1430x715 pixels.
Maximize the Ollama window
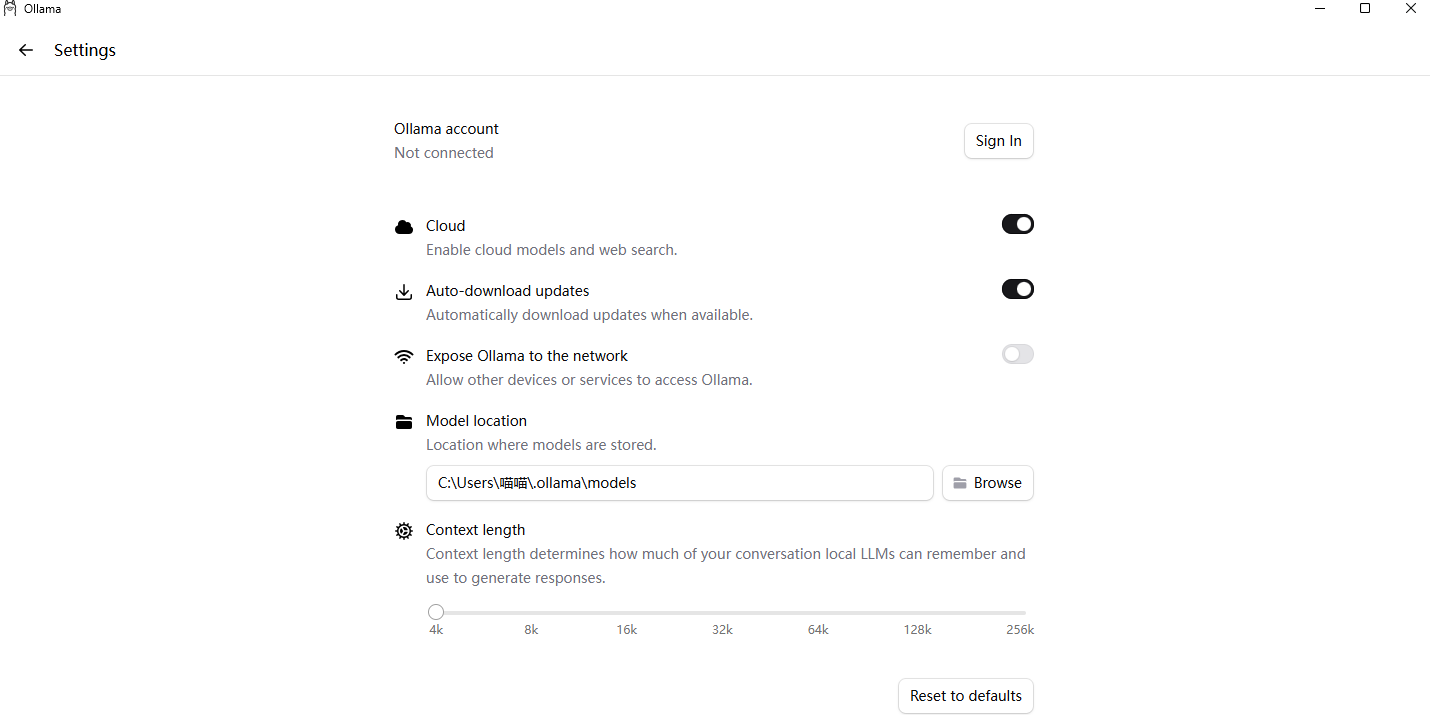point(1365,9)
